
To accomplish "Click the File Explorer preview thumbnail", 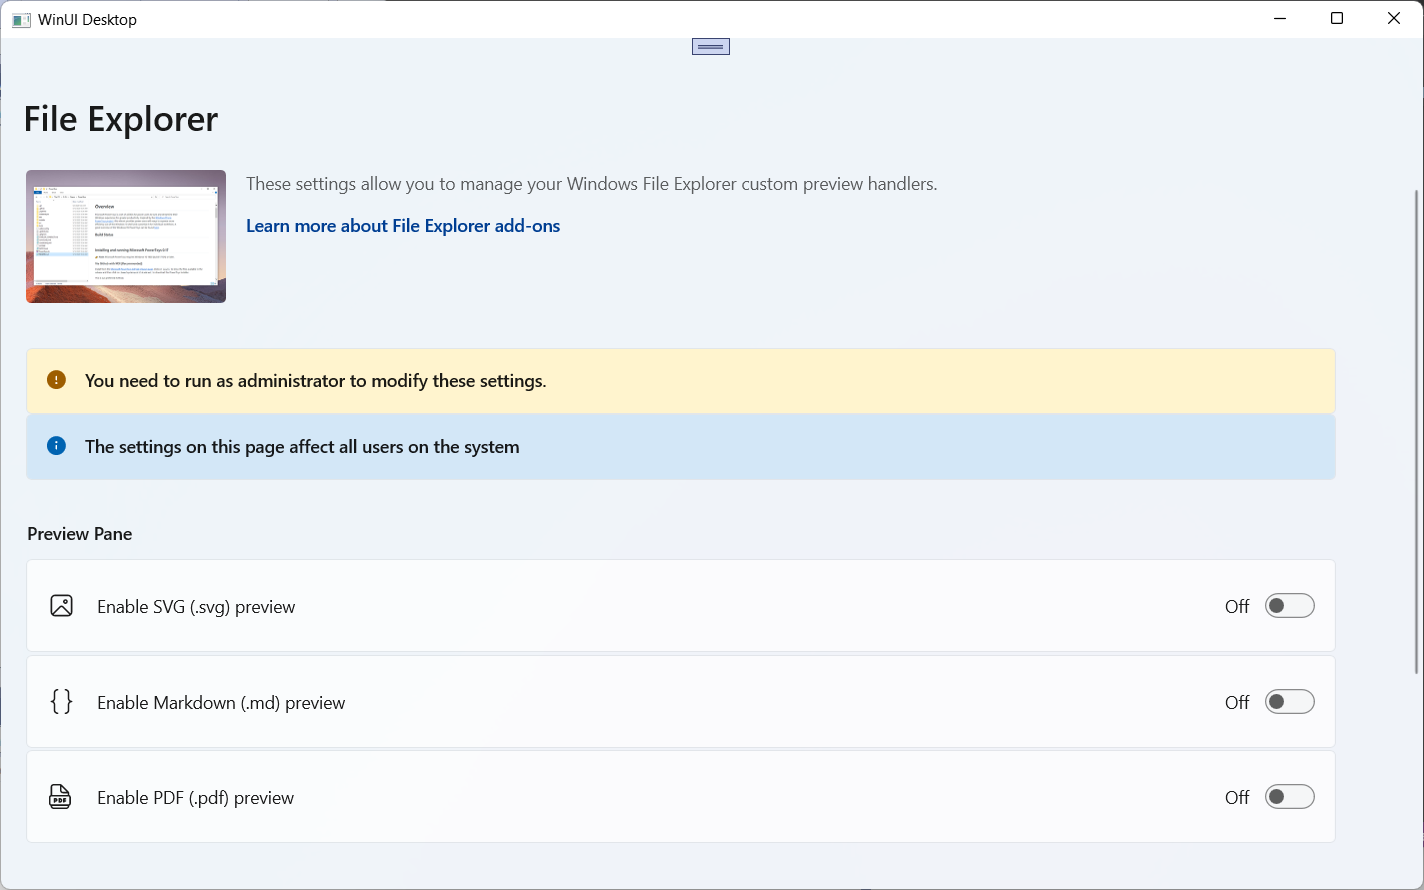I will pos(126,236).
